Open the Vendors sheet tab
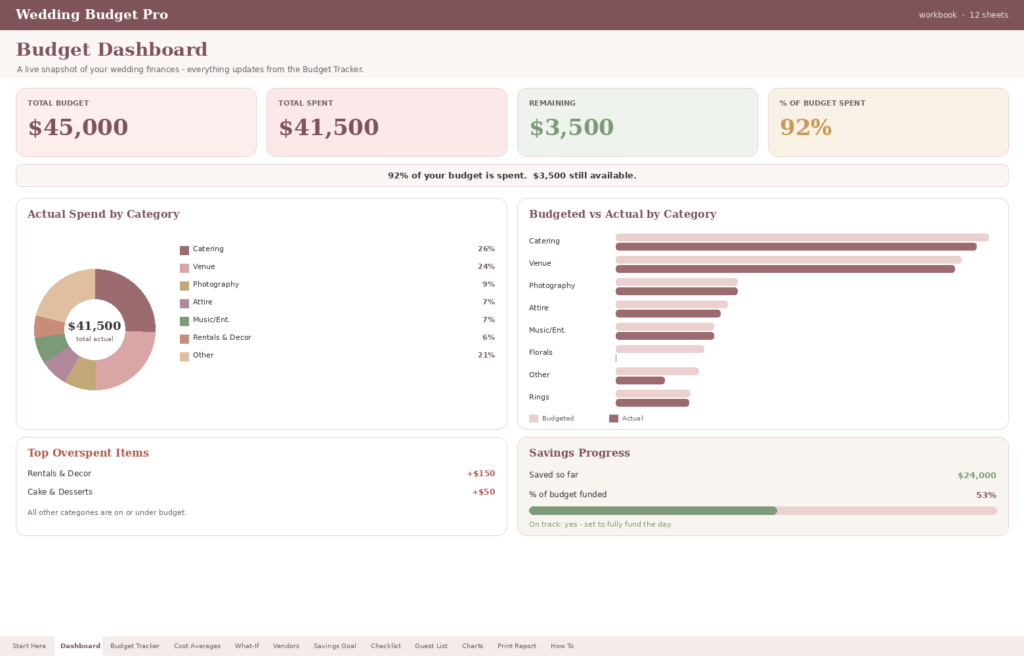The height and width of the screenshot is (656, 1024). (x=286, y=646)
